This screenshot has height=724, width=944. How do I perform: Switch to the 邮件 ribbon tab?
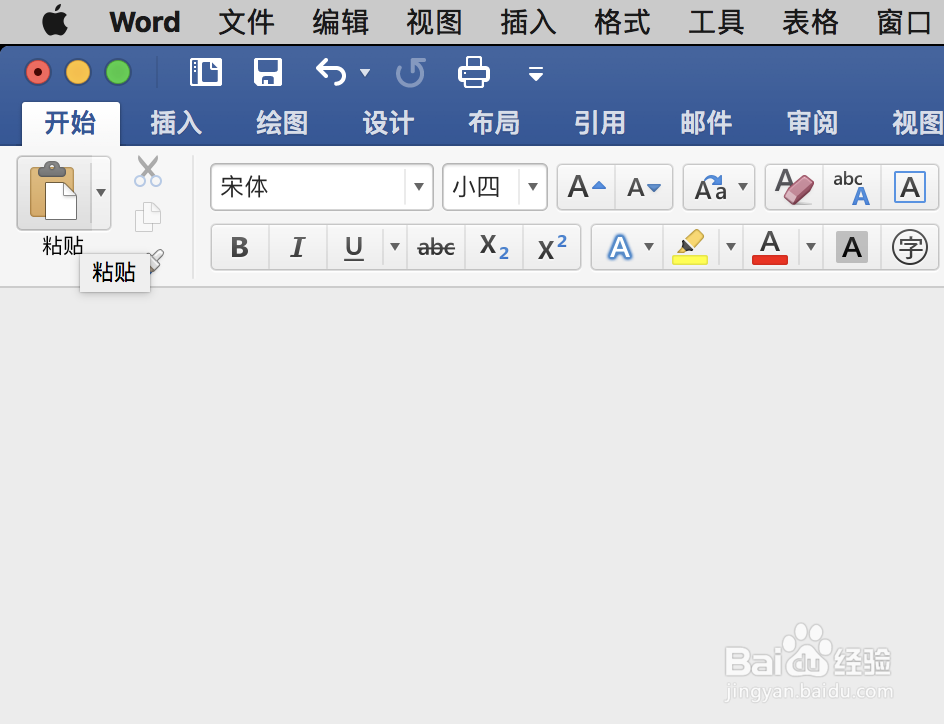click(706, 123)
